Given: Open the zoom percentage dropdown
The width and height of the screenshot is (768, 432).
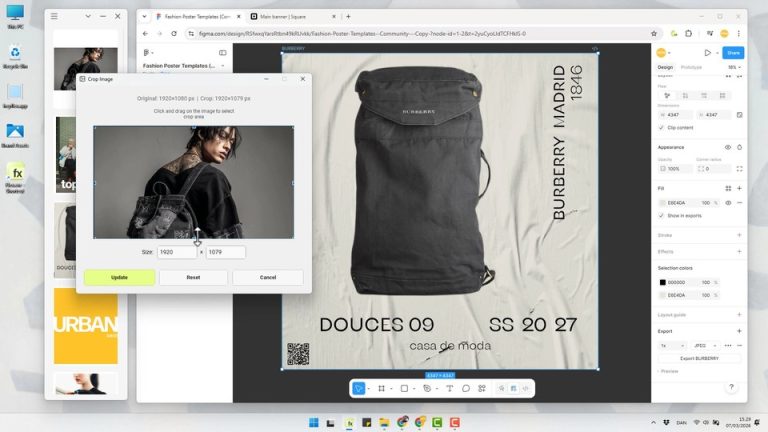Looking at the screenshot, I should pyautogui.click(x=732, y=67).
